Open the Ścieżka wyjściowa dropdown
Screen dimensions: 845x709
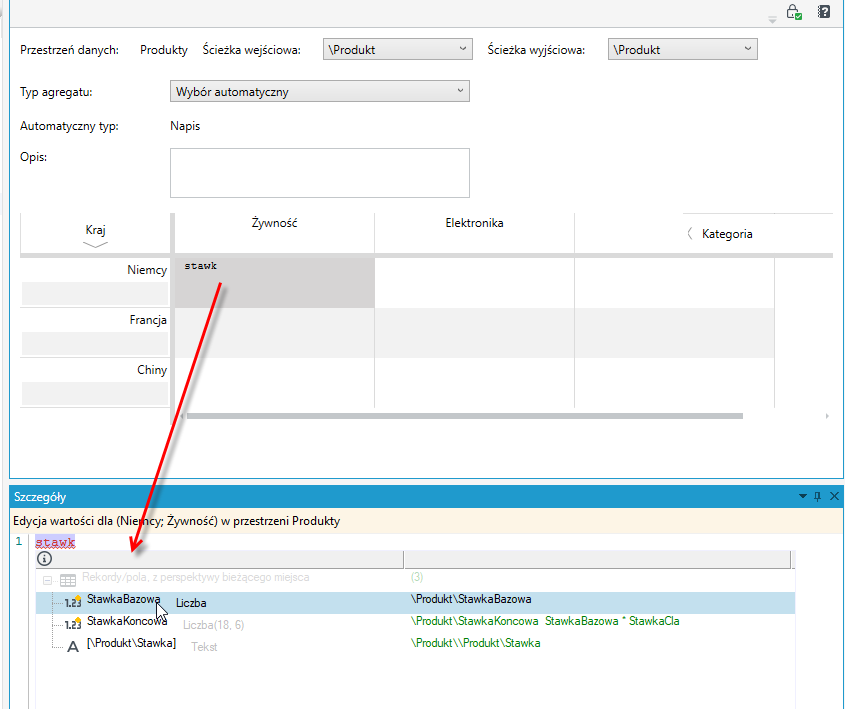pos(682,49)
